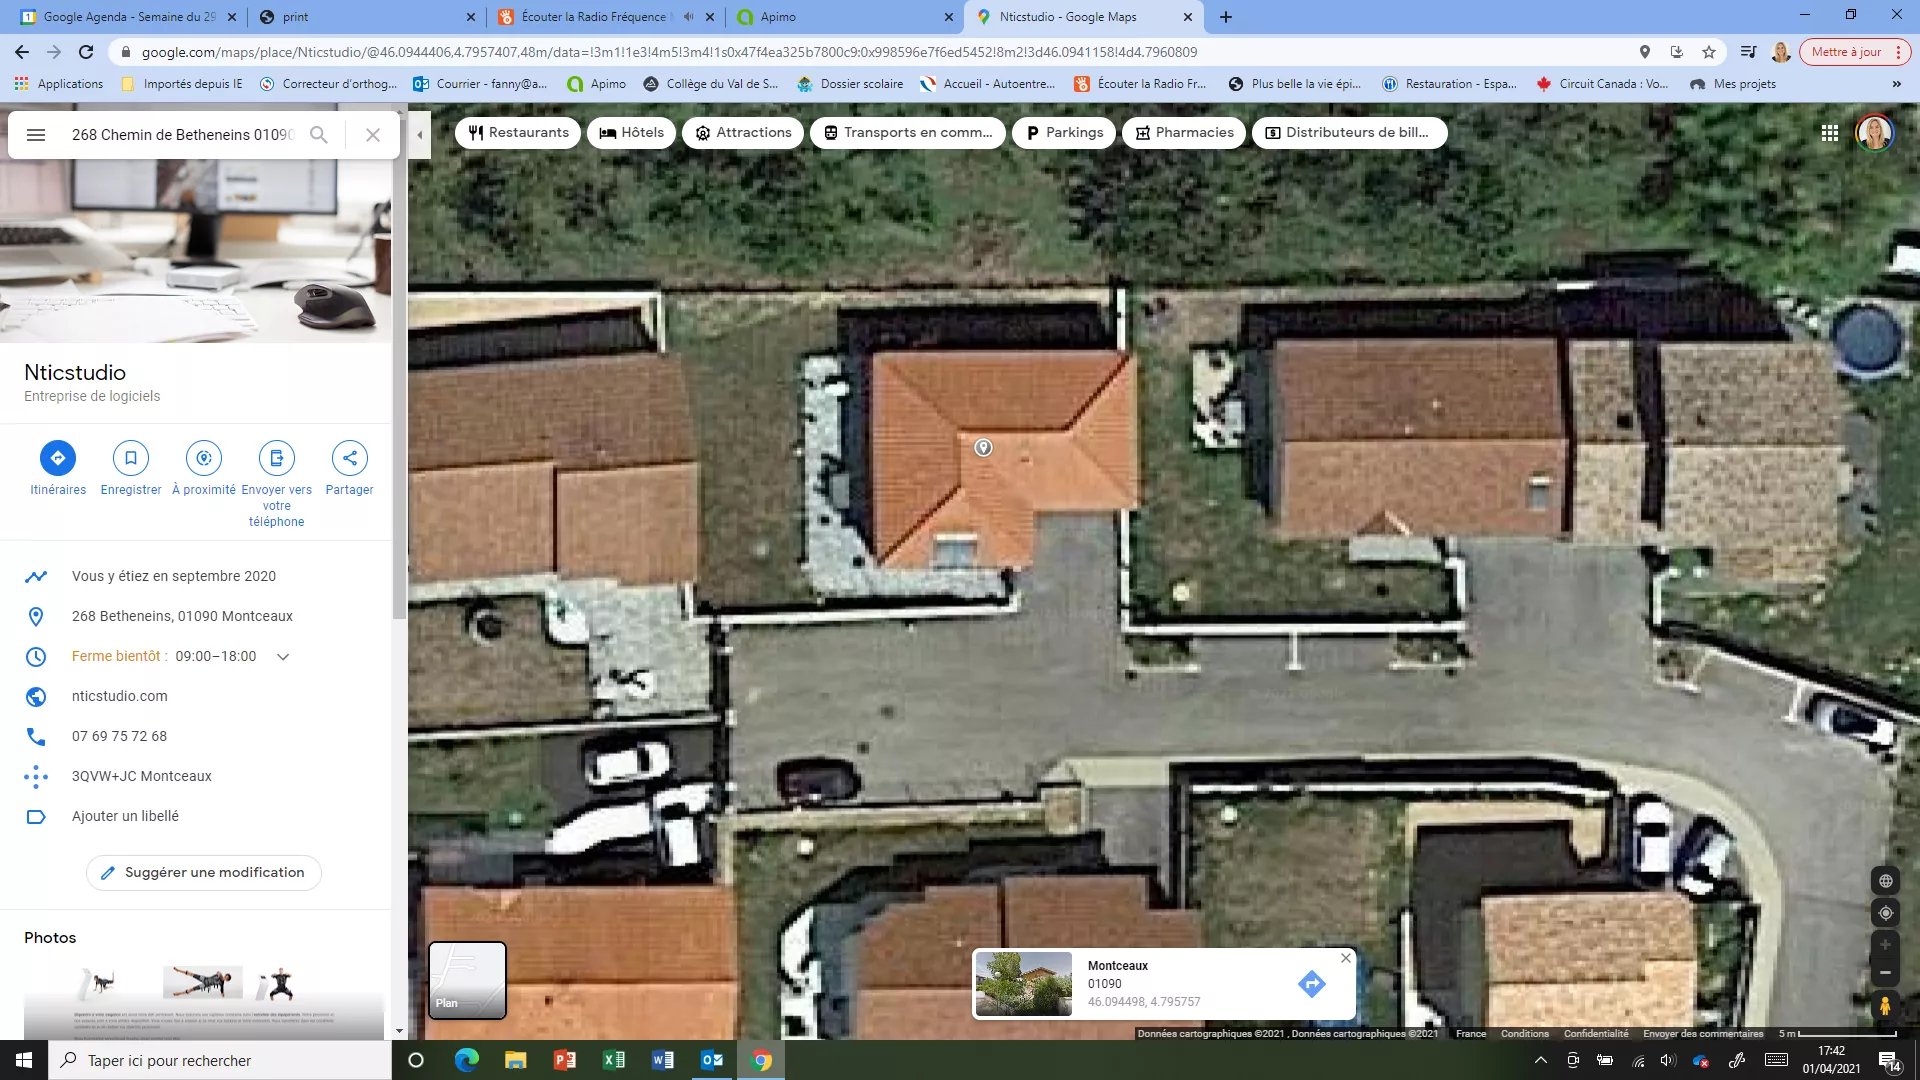Viewport: 1920px width, 1080px height.
Task: Select the Transports en commun chip
Action: coord(908,132)
